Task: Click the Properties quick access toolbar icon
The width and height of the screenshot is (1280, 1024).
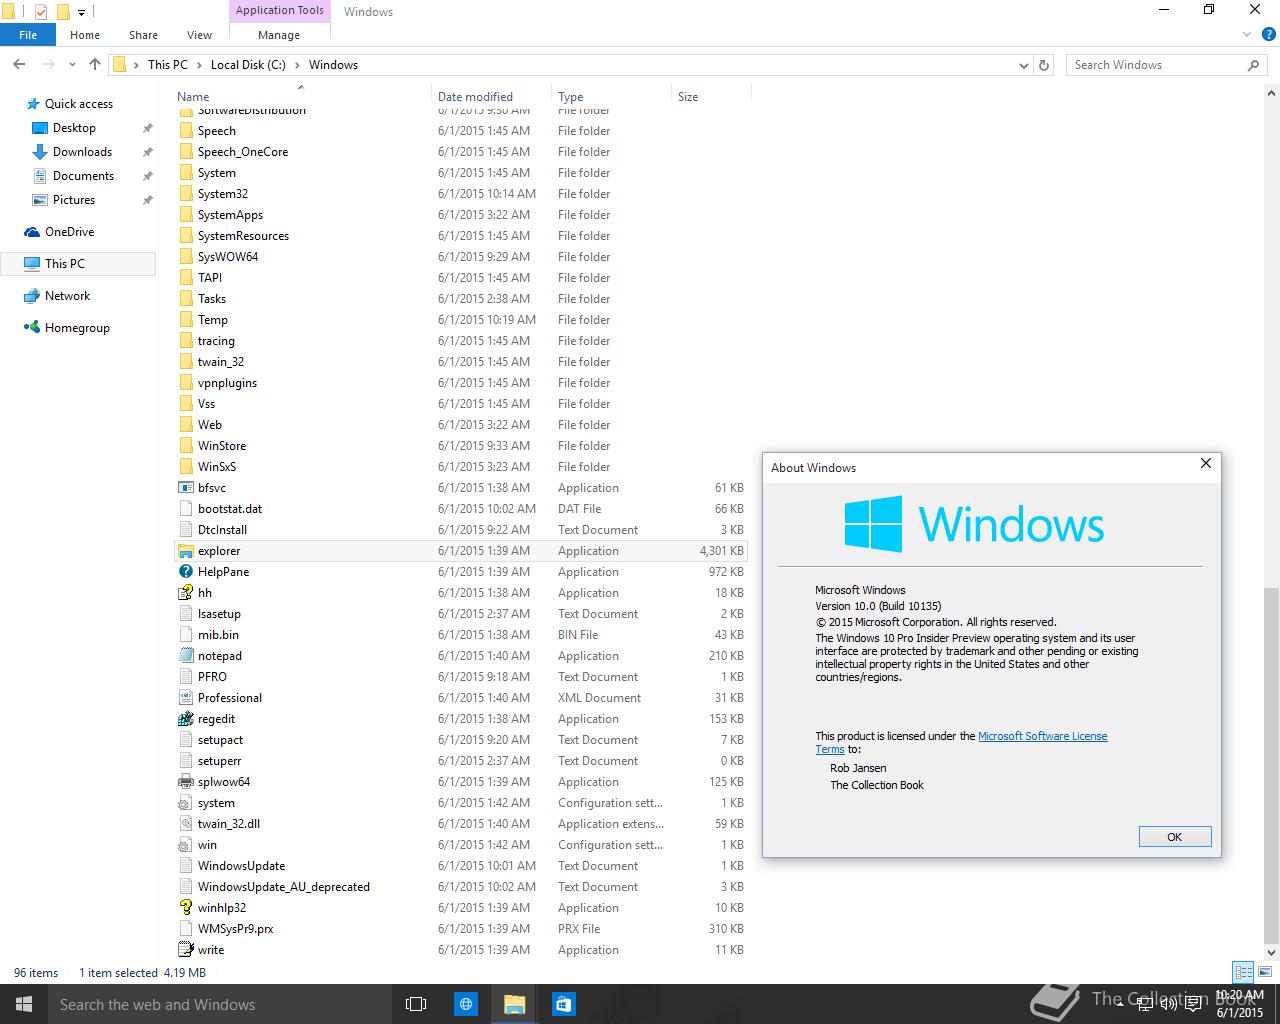Action: [x=41, y=12]
